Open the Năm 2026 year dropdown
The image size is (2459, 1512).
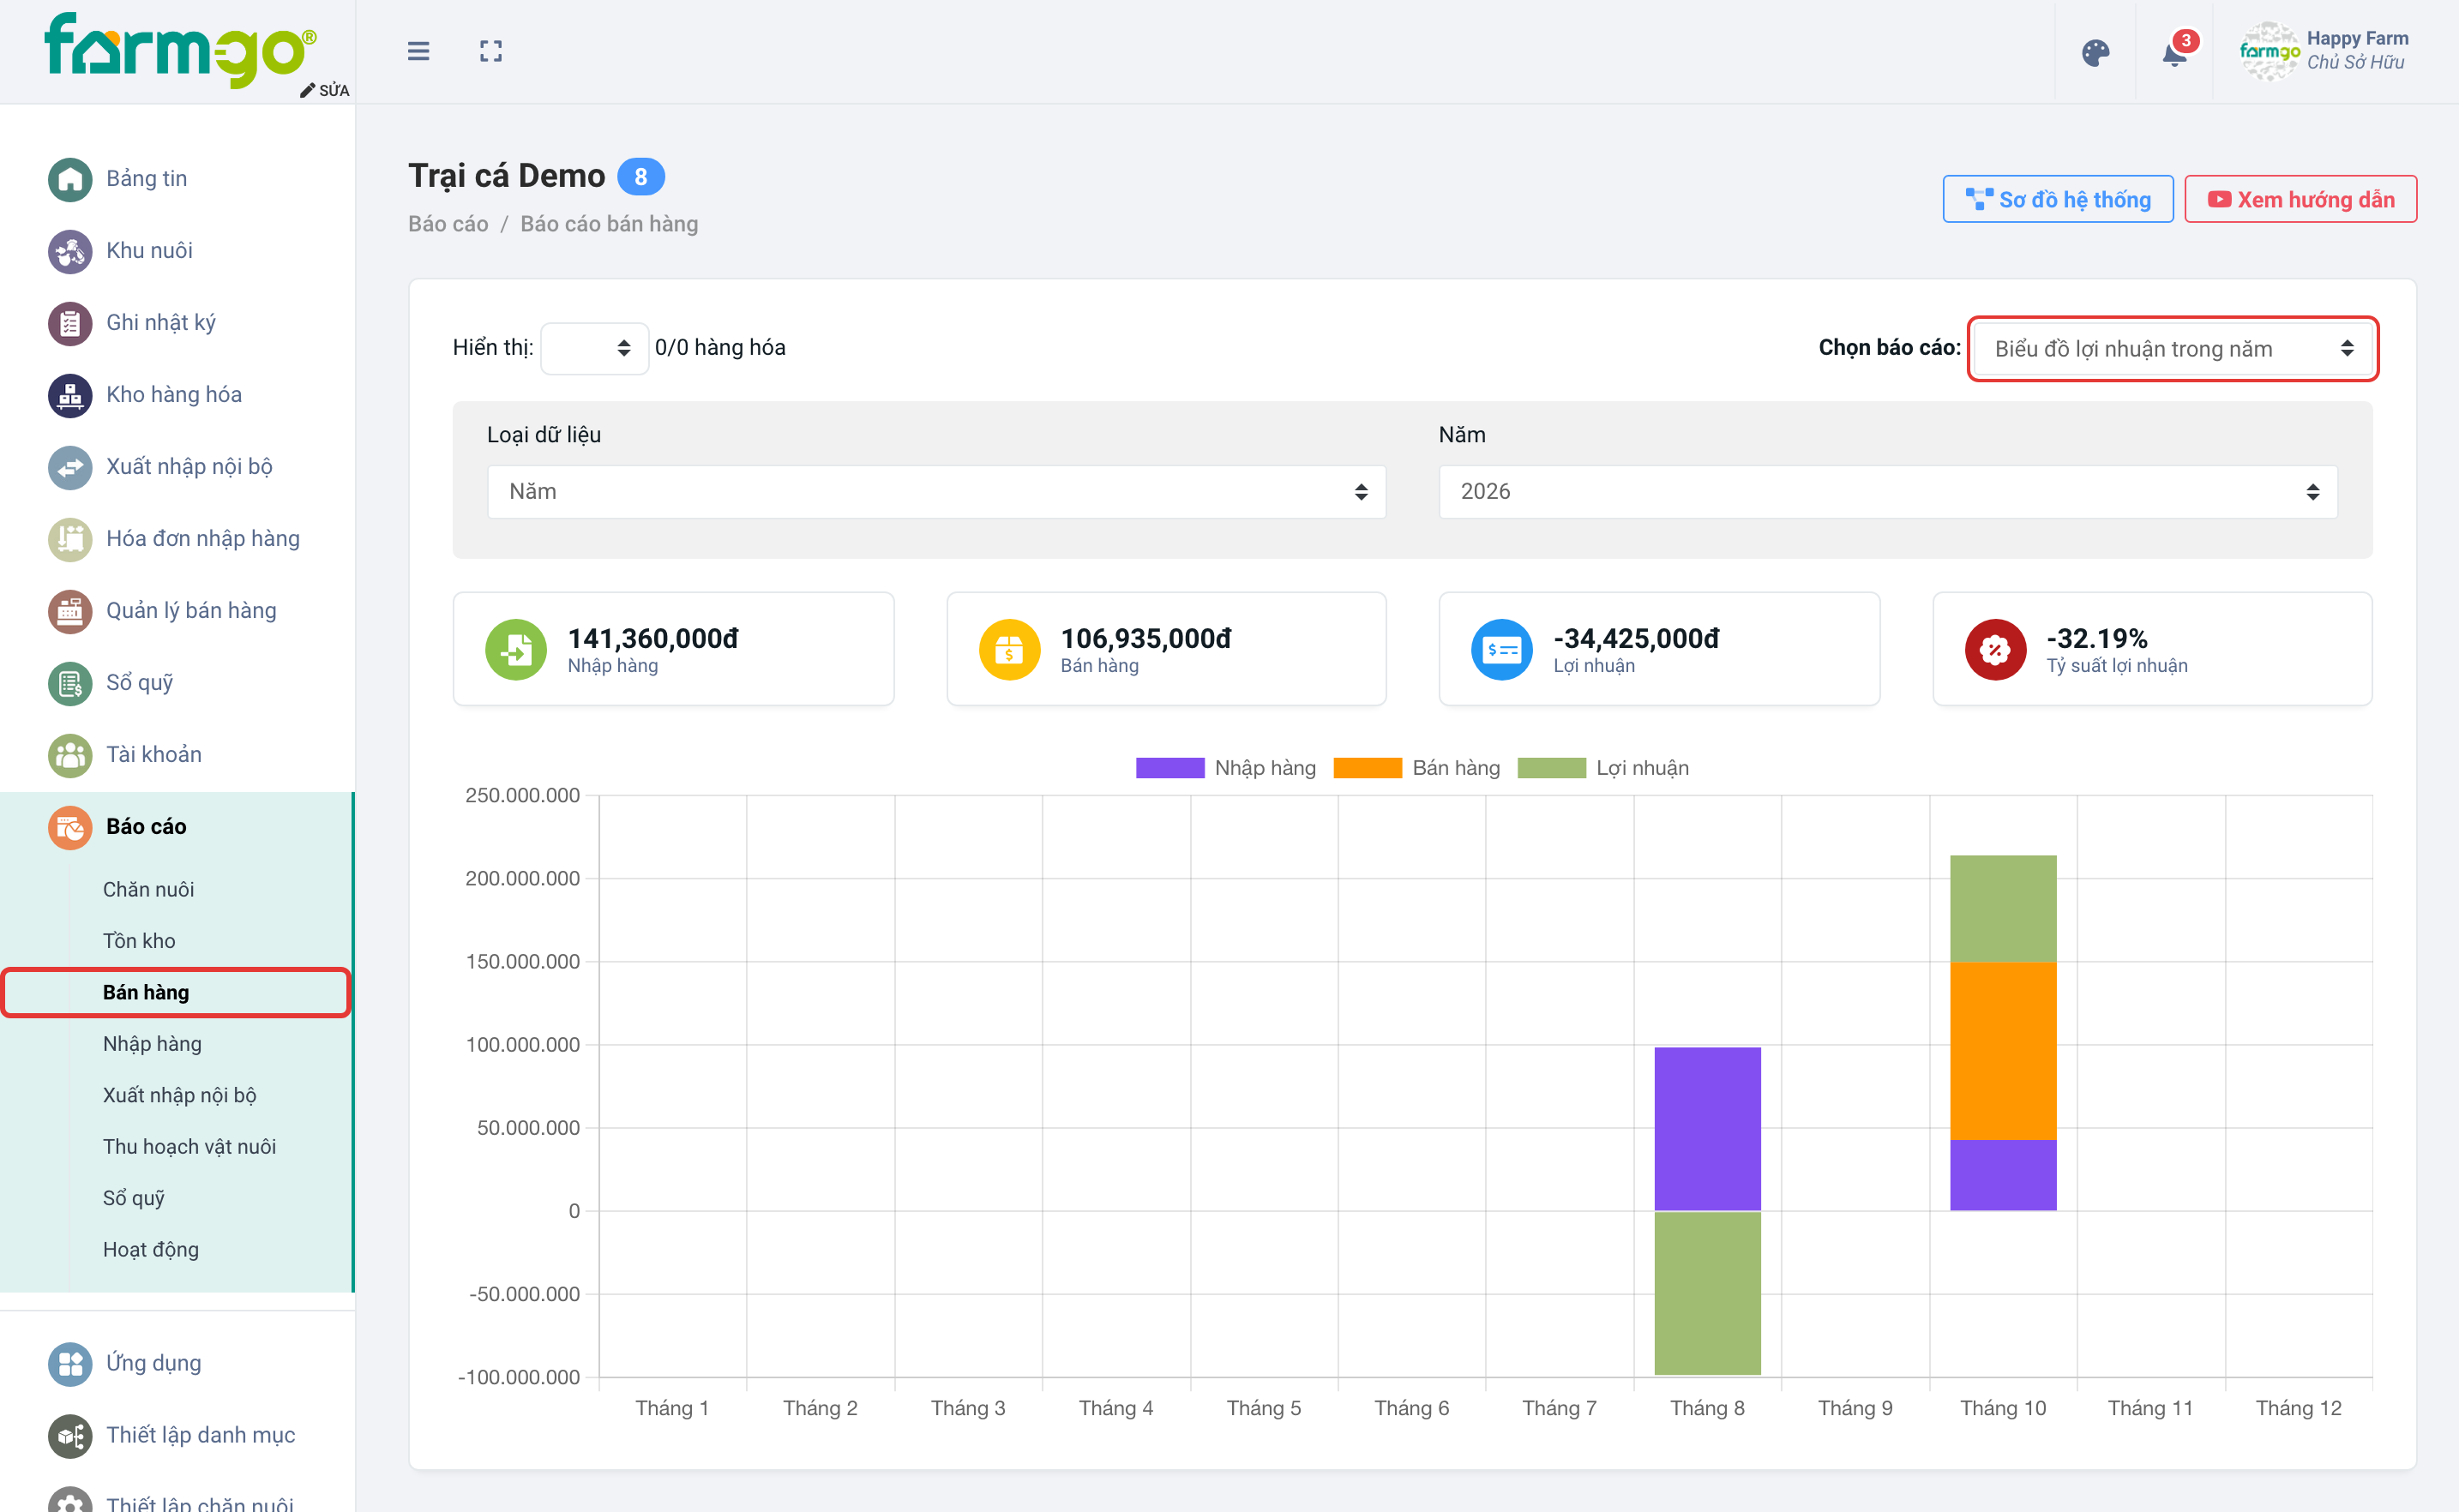[x=1887, y=491]
